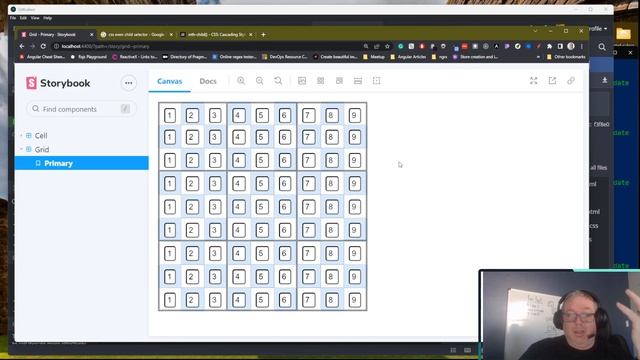Close the nth-child CSS Cascading browser tab

[251, 35]
